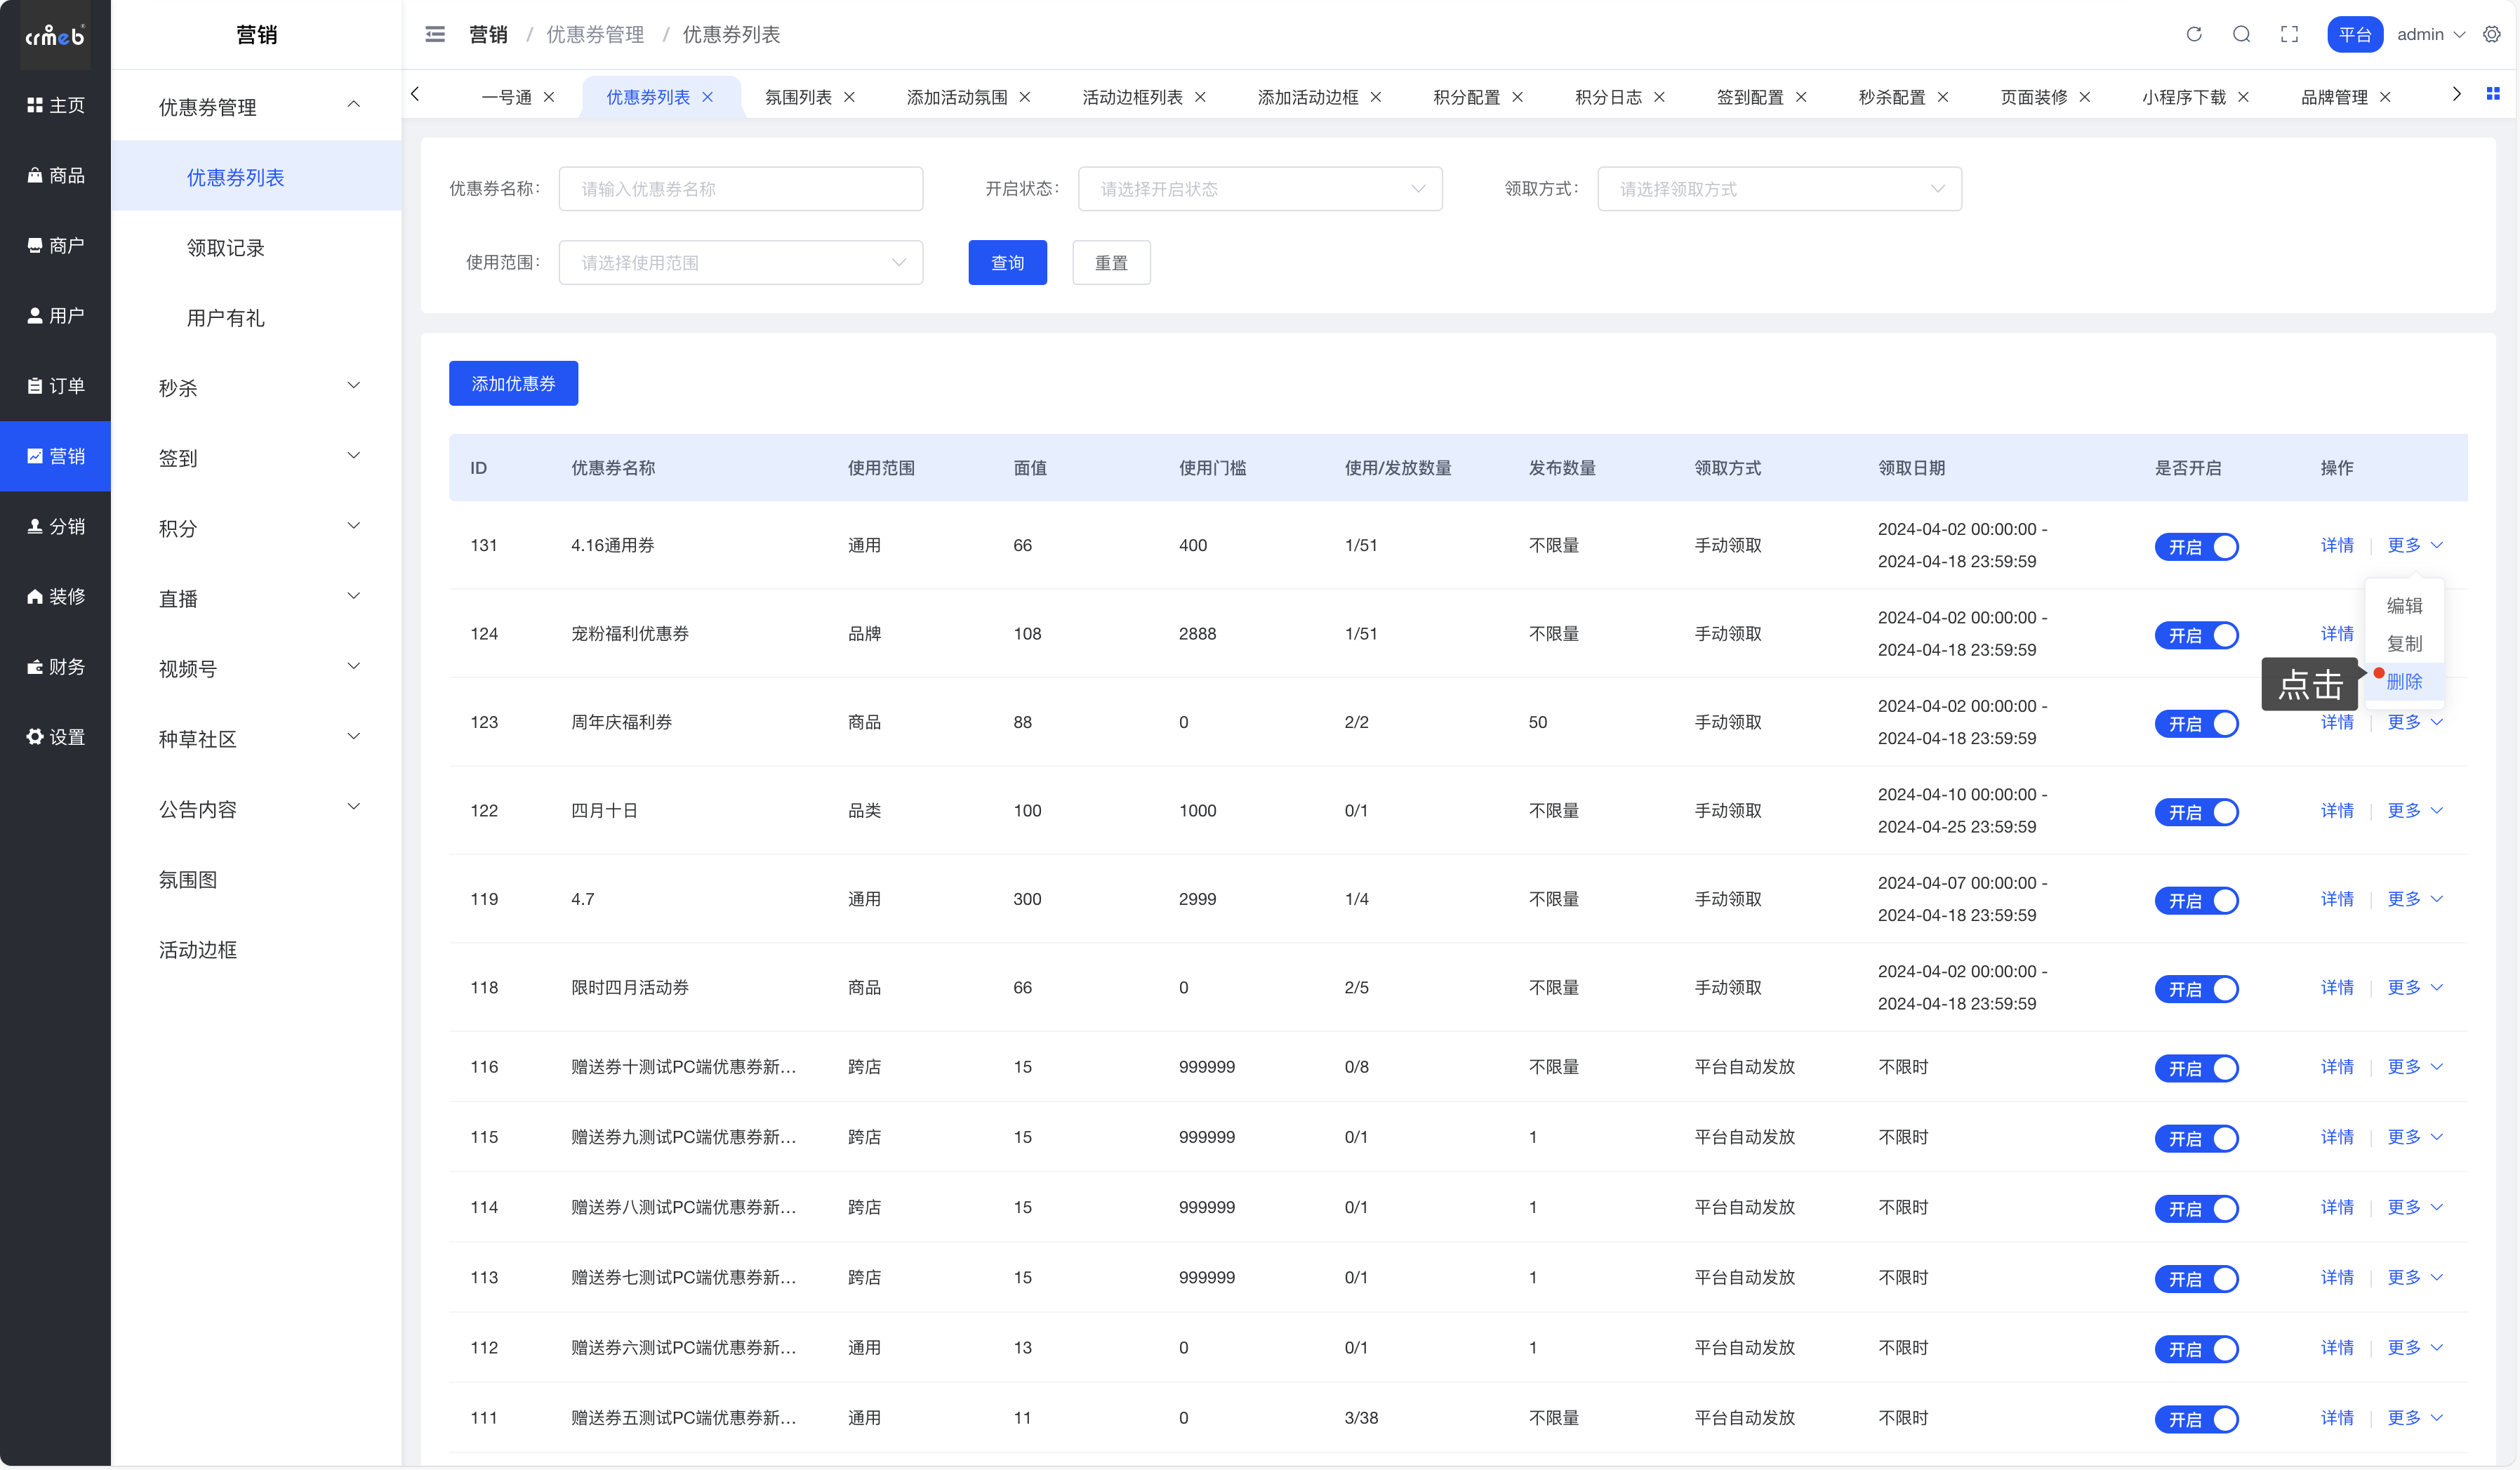Turn off switch for coupon ID 111
This screenshot has height=1470, width=2520.
2196,1419
